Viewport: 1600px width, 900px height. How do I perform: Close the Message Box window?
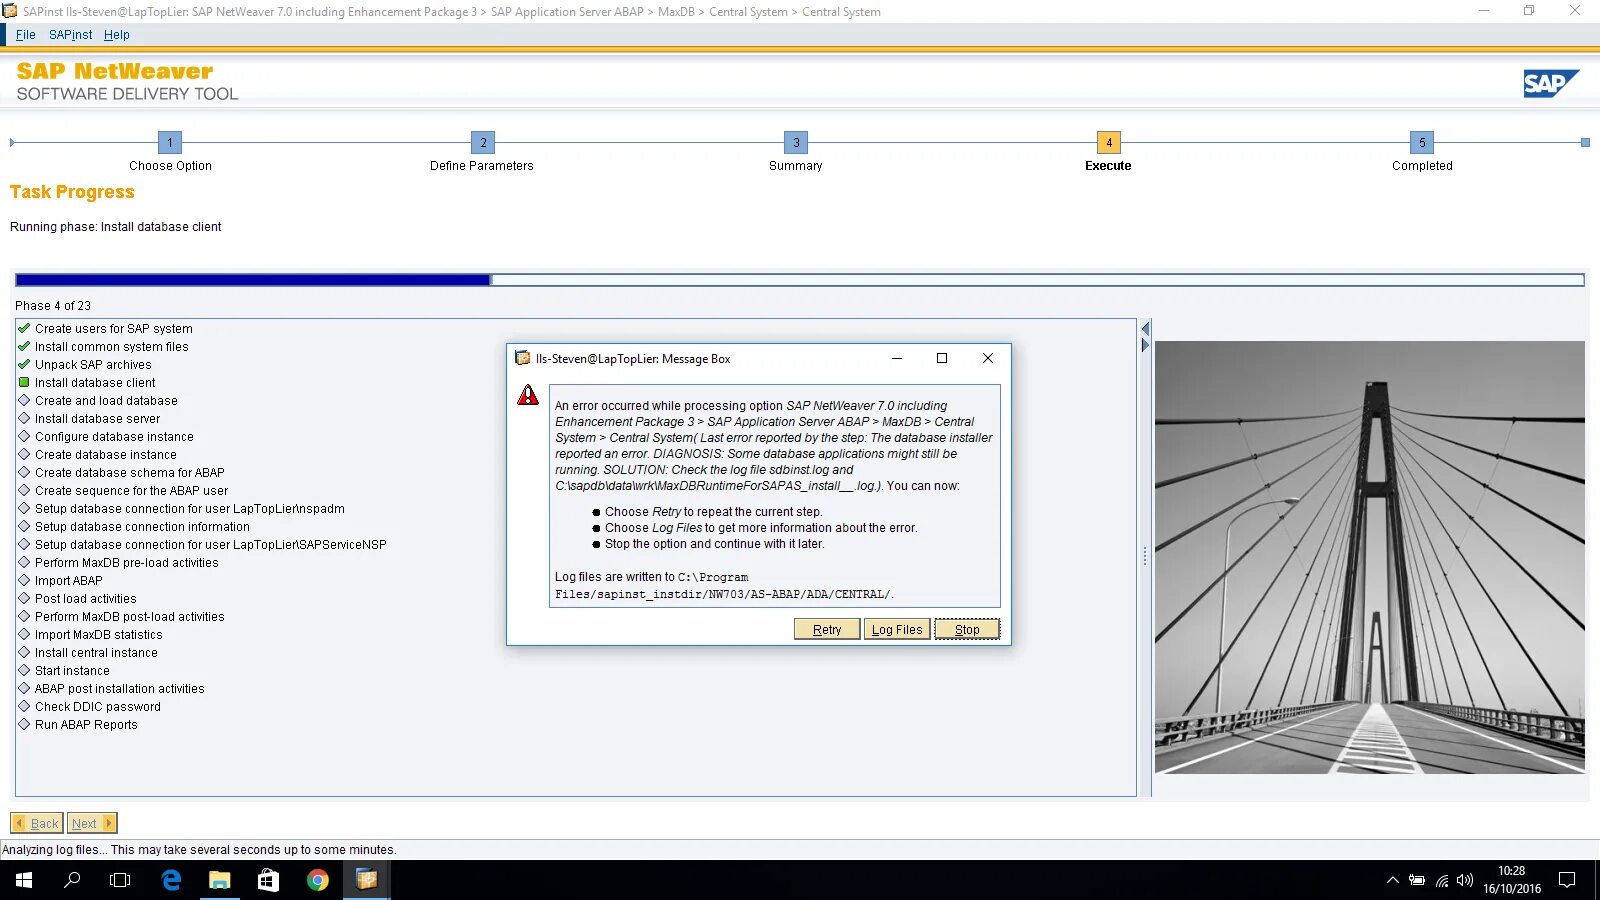tap(987, 358)
